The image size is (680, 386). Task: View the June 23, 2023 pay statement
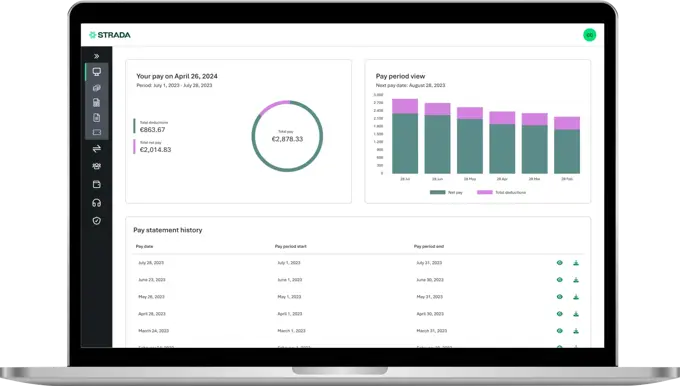[x=559, y=280]
